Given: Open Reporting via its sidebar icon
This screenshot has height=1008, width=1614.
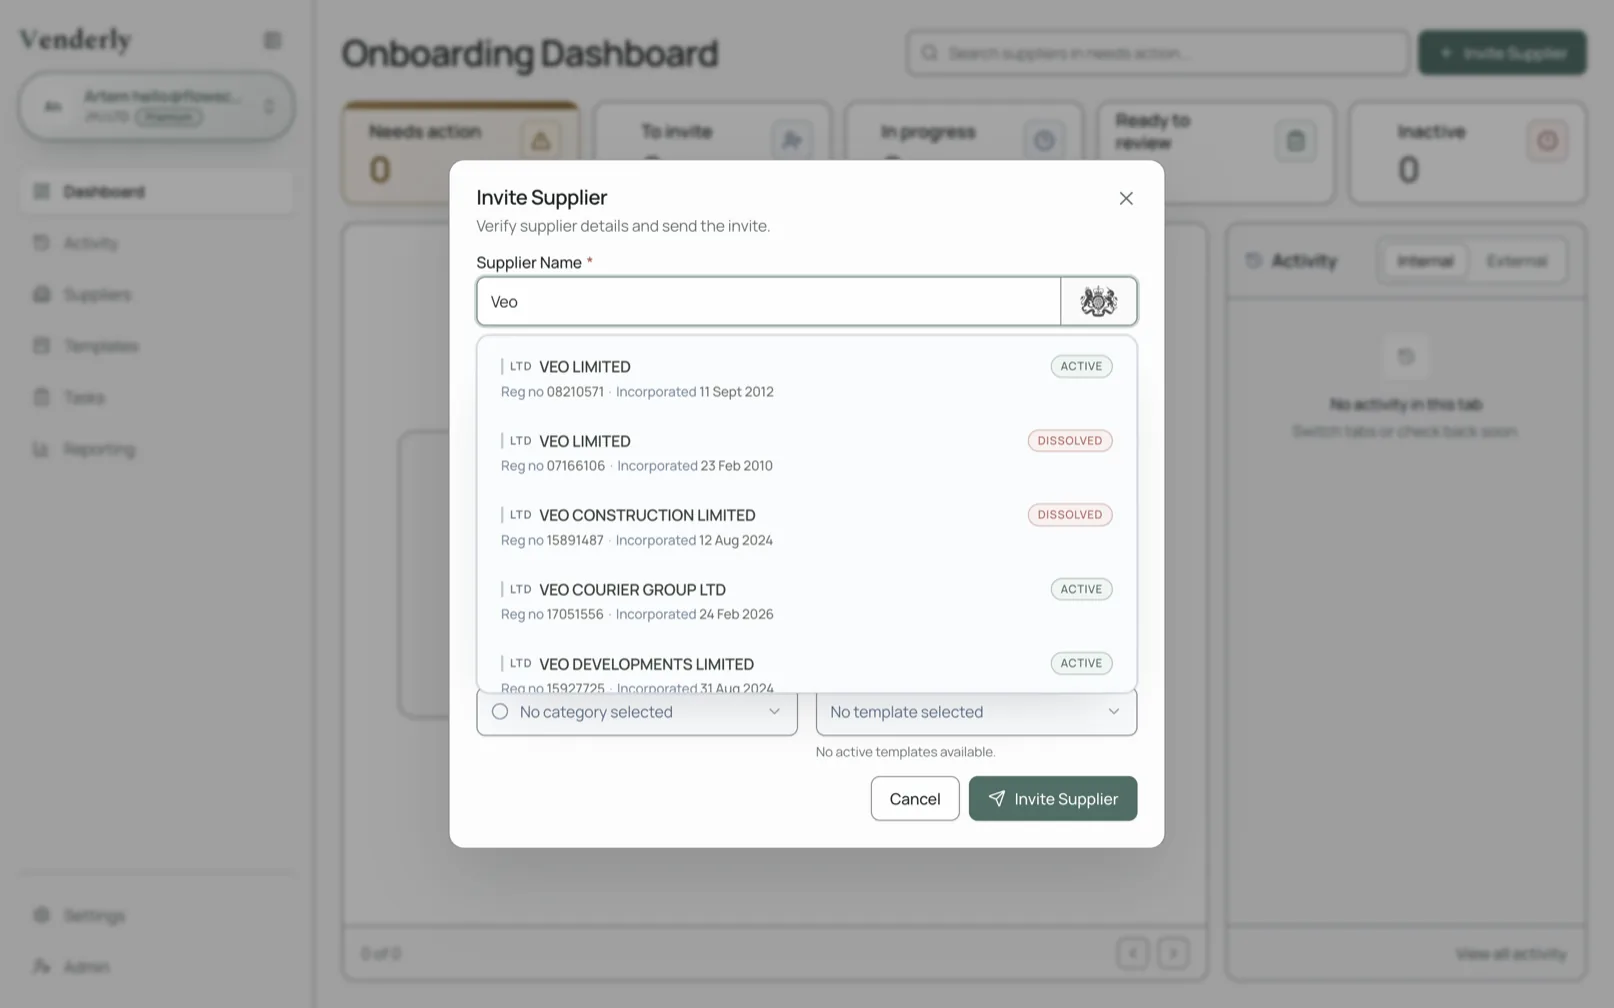Looking at the screenshot, I should pyautogui.click(x=41, y=448).
